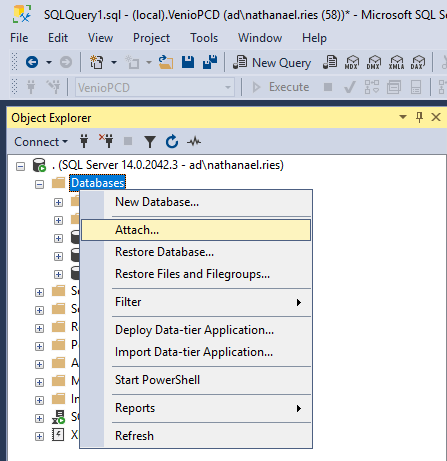Image resolution: width=447 pixels, height=461 pixels.
Task: Click Object Explorer Stop square icon
Action: [128, 141]
